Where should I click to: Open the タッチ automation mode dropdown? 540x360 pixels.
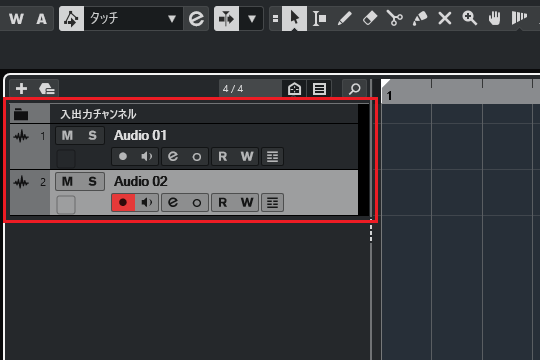pyautogui.click(x=133, y=18)
